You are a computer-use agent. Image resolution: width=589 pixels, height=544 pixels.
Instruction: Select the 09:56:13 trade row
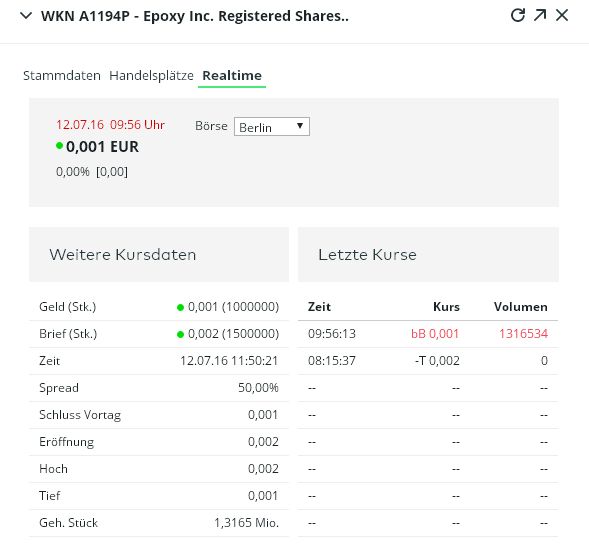428,334
